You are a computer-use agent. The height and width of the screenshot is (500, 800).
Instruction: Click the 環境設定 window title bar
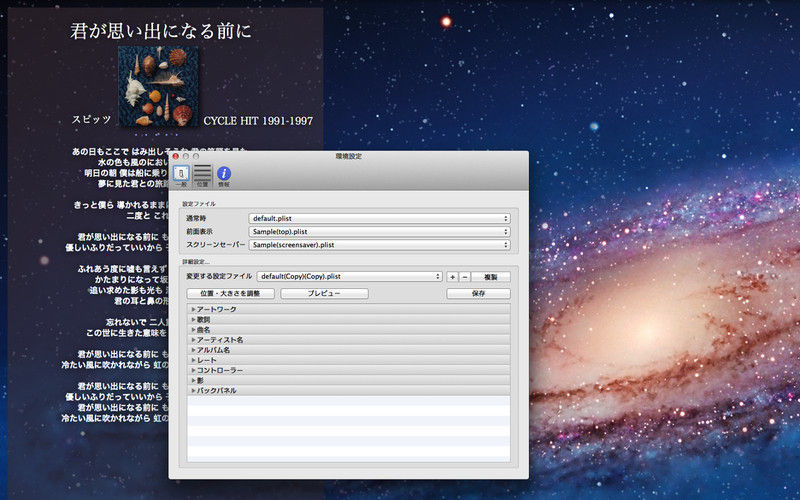(348, 156)
